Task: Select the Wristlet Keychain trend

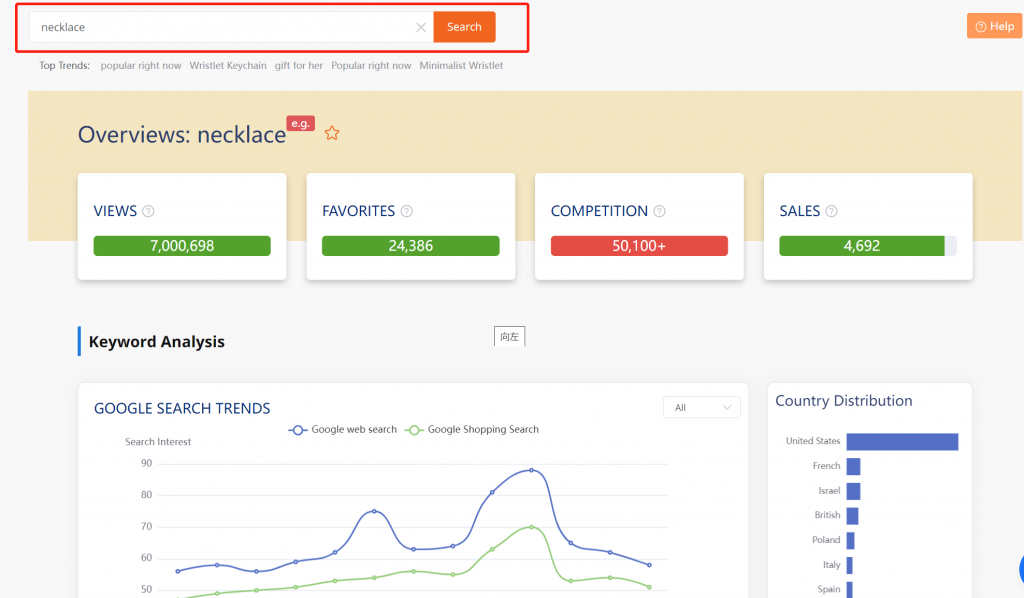Action: coord(228,66)
